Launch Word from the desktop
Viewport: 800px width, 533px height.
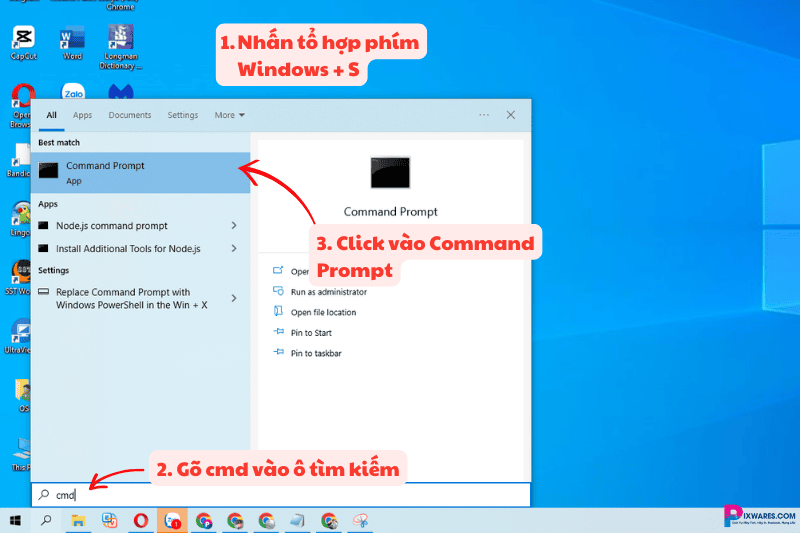[72, 40]
